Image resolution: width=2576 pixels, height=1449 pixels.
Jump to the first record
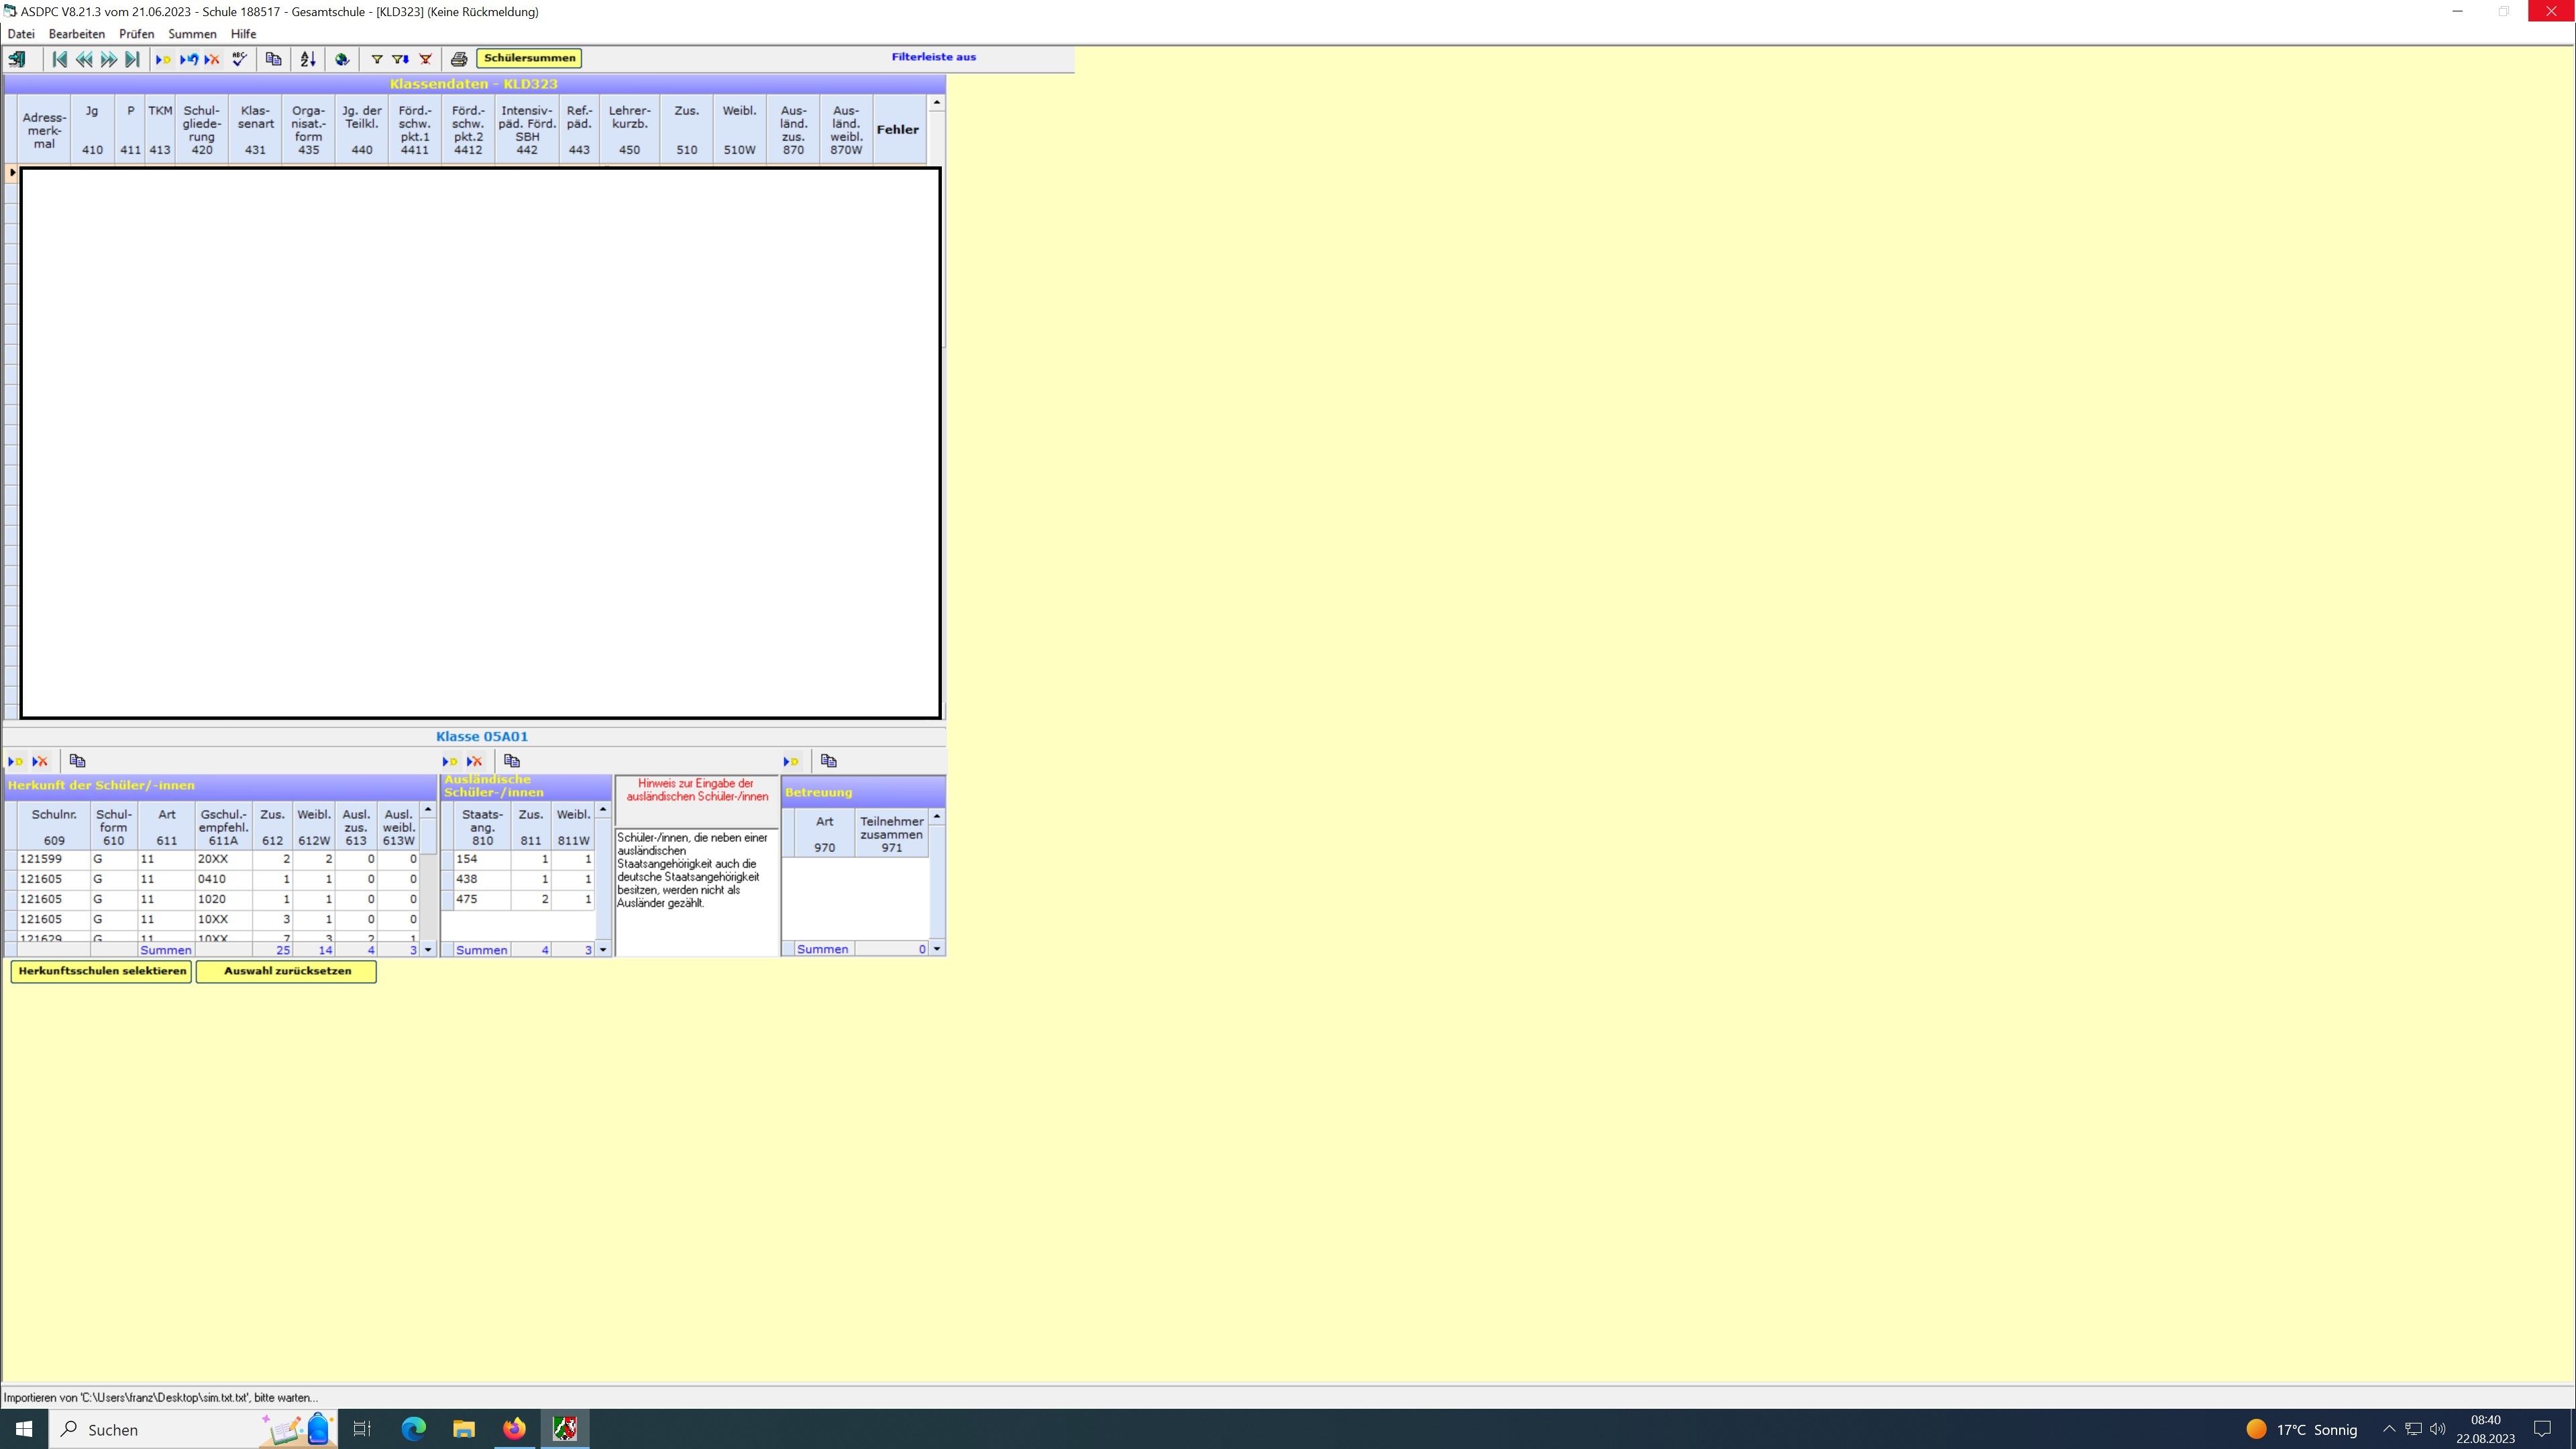tap(60, 59)
